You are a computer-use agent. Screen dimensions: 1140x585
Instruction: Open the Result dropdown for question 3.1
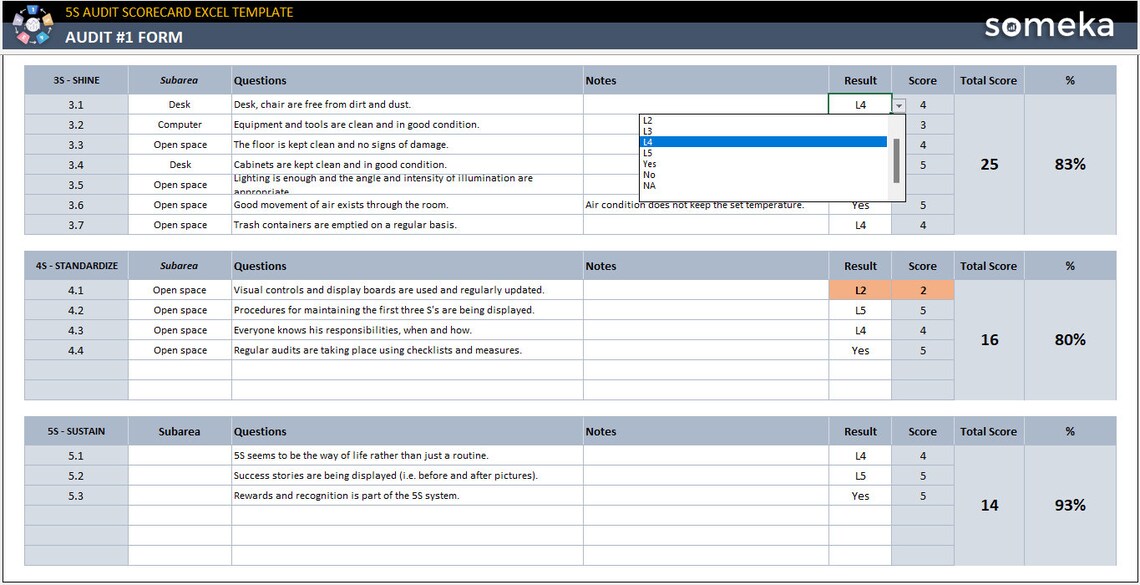tap(897, 103)
